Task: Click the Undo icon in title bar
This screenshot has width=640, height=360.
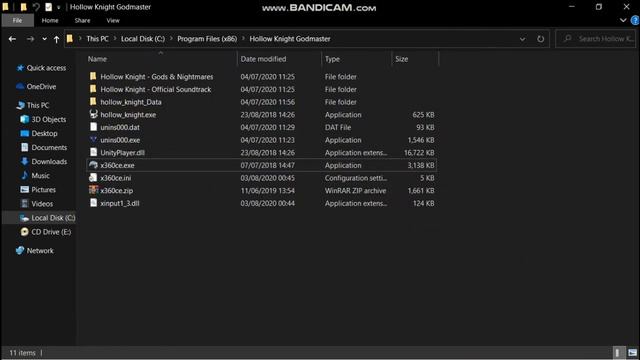Action: [36, 7]
